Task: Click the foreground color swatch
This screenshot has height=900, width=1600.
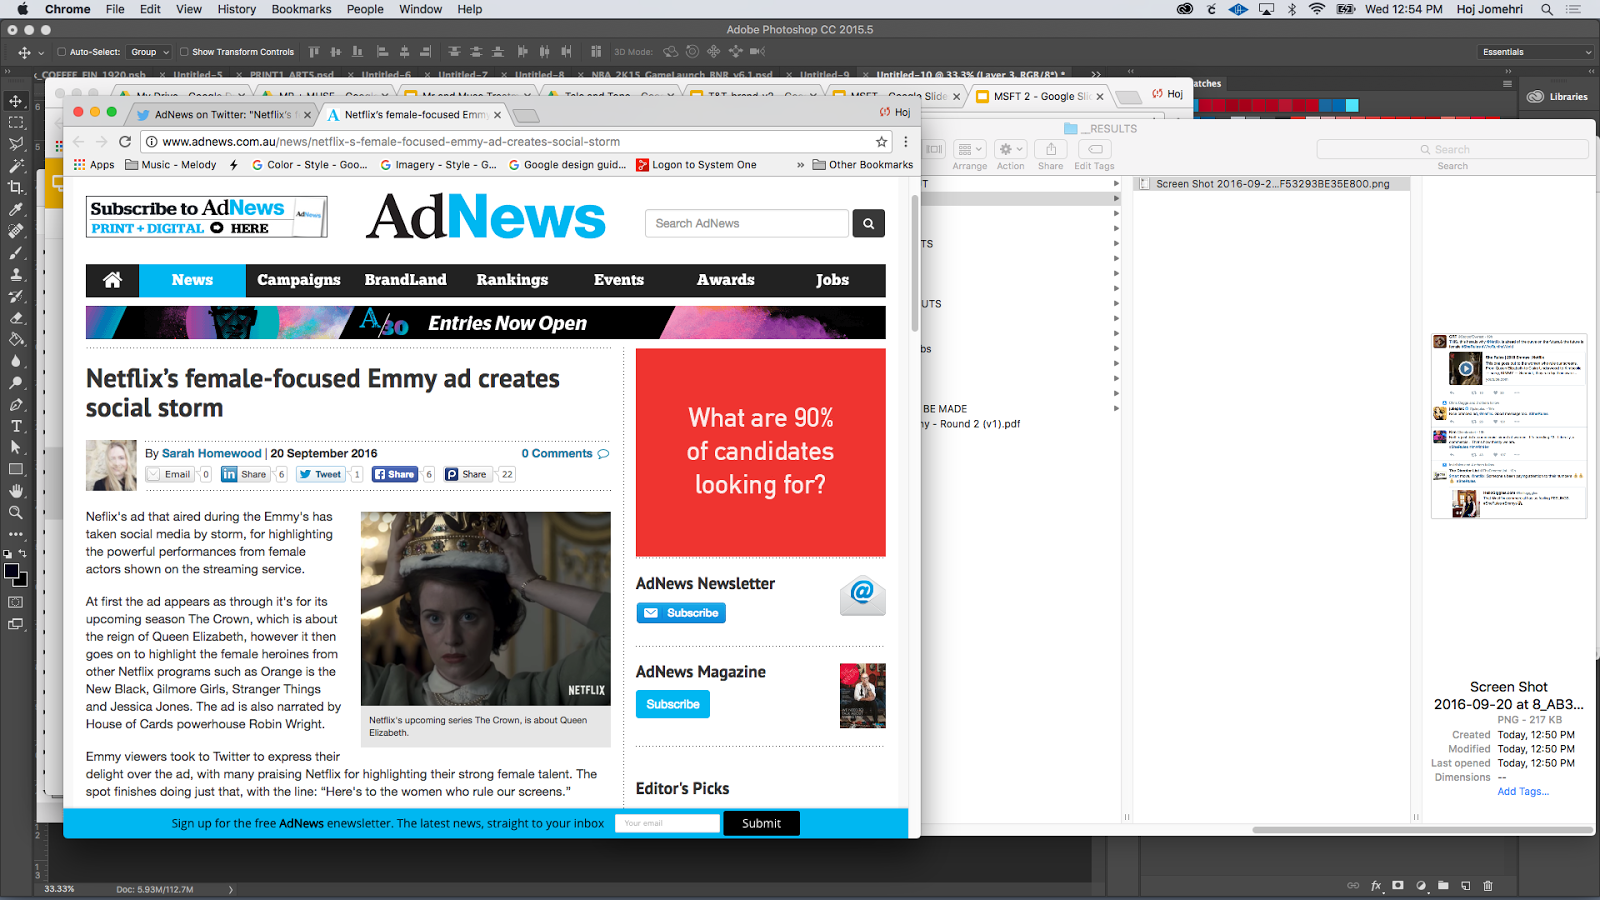Action: (x=12, y=571)
